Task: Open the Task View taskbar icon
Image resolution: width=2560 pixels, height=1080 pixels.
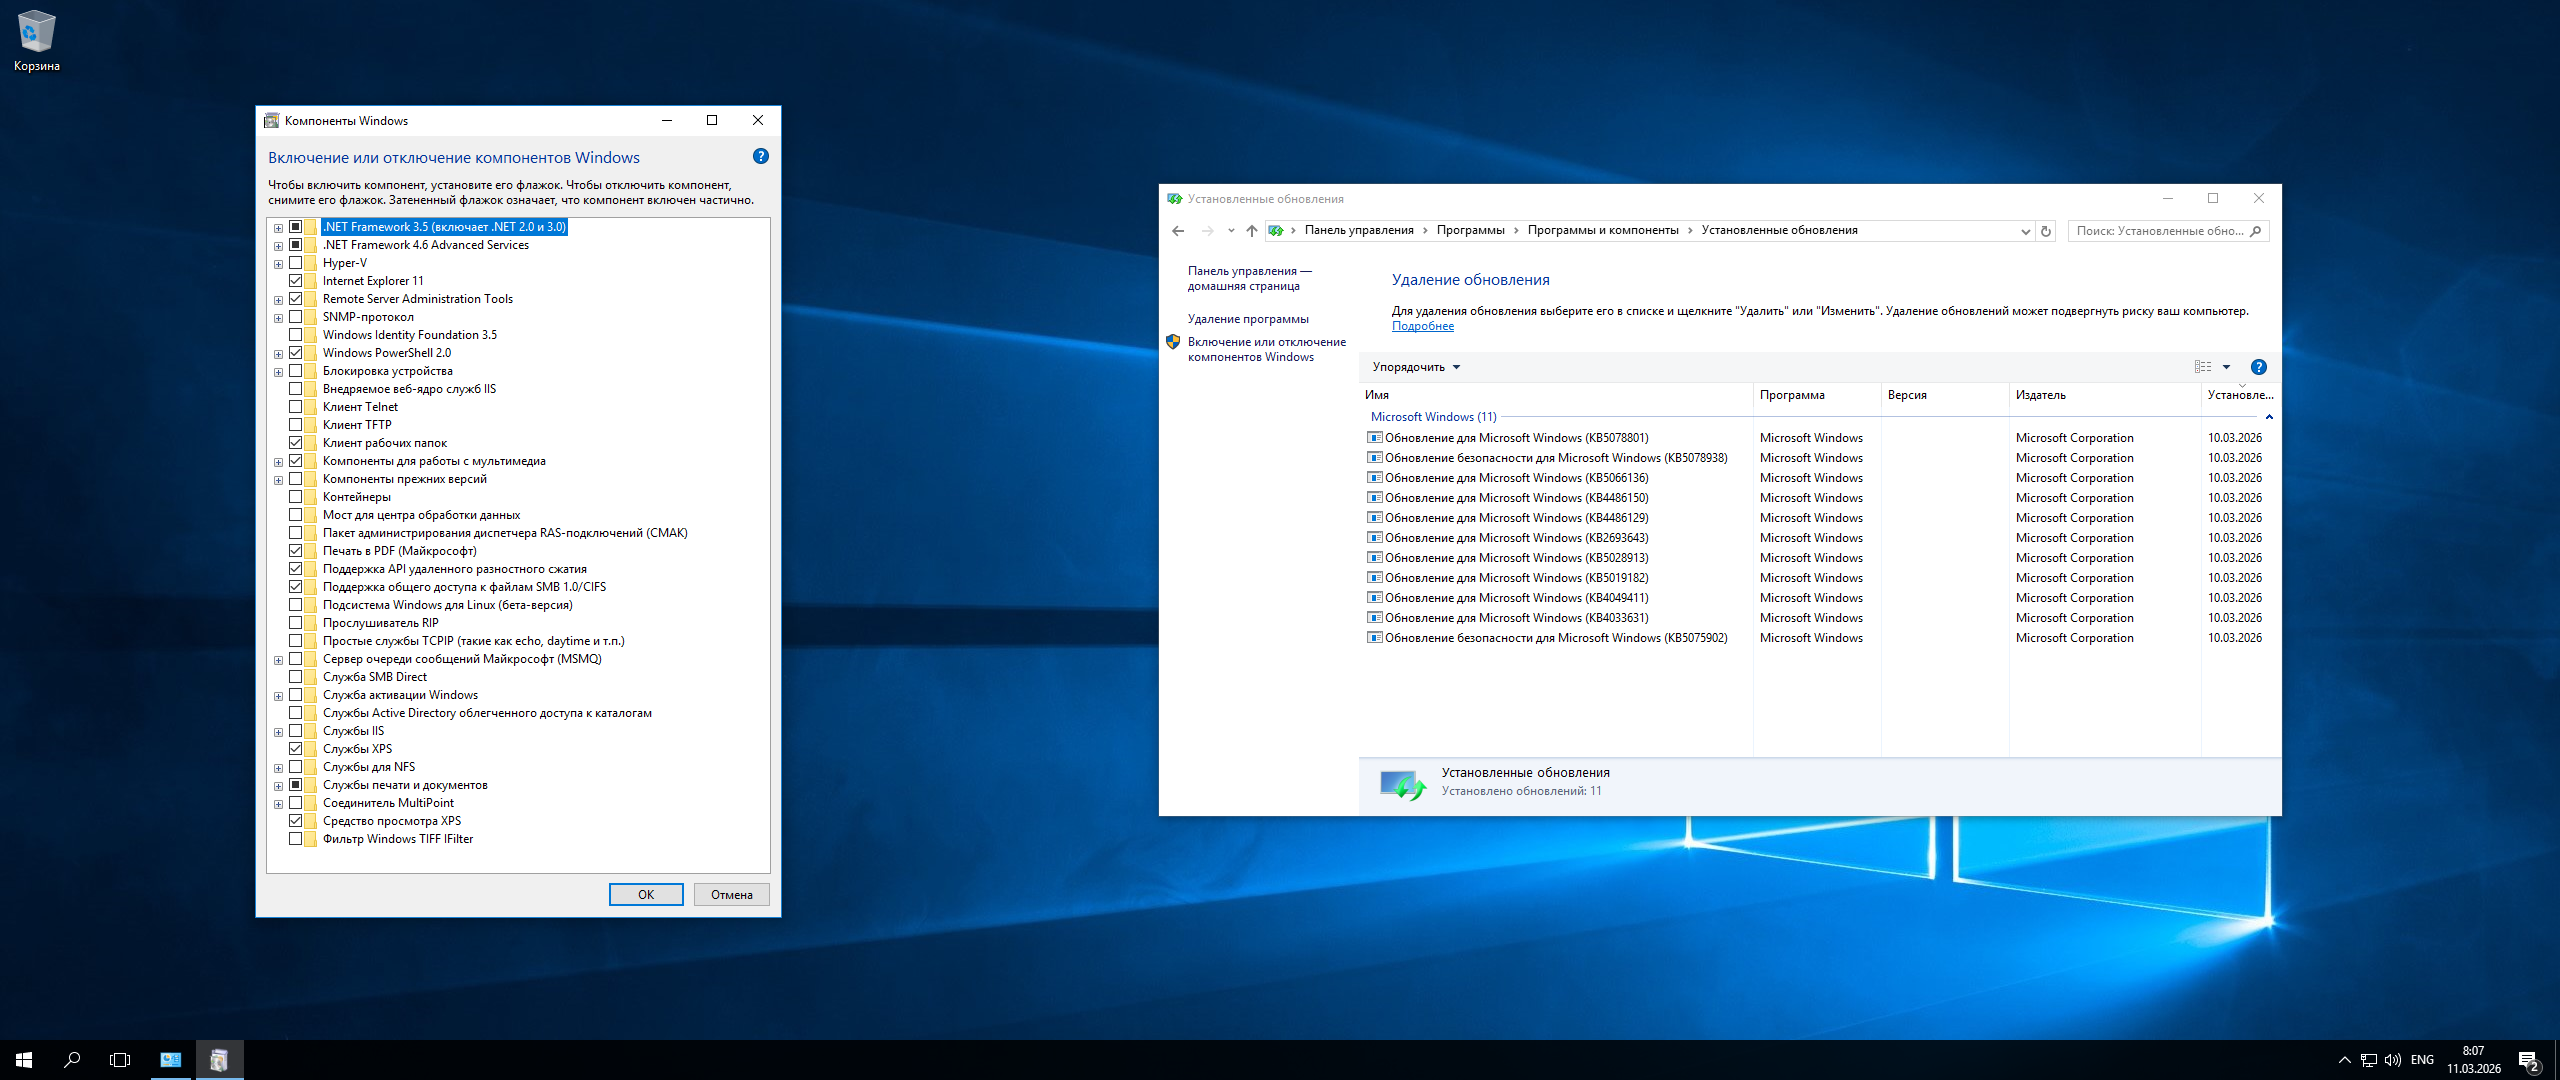Action: click(120, 1060)
